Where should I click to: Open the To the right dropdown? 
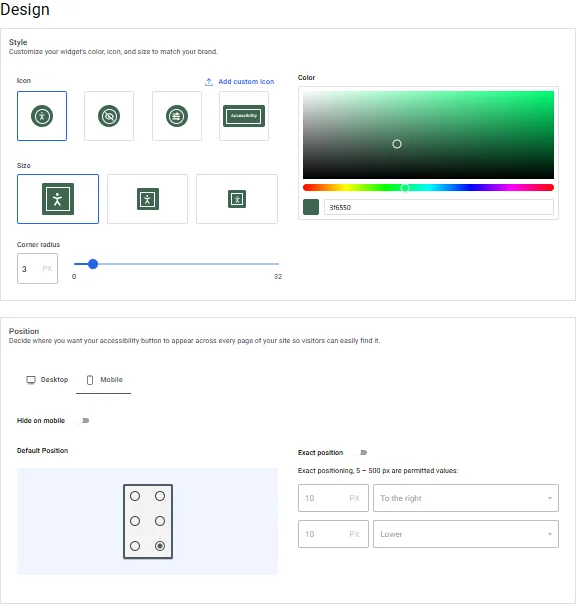pyautogui.click(x=466, y=498)
